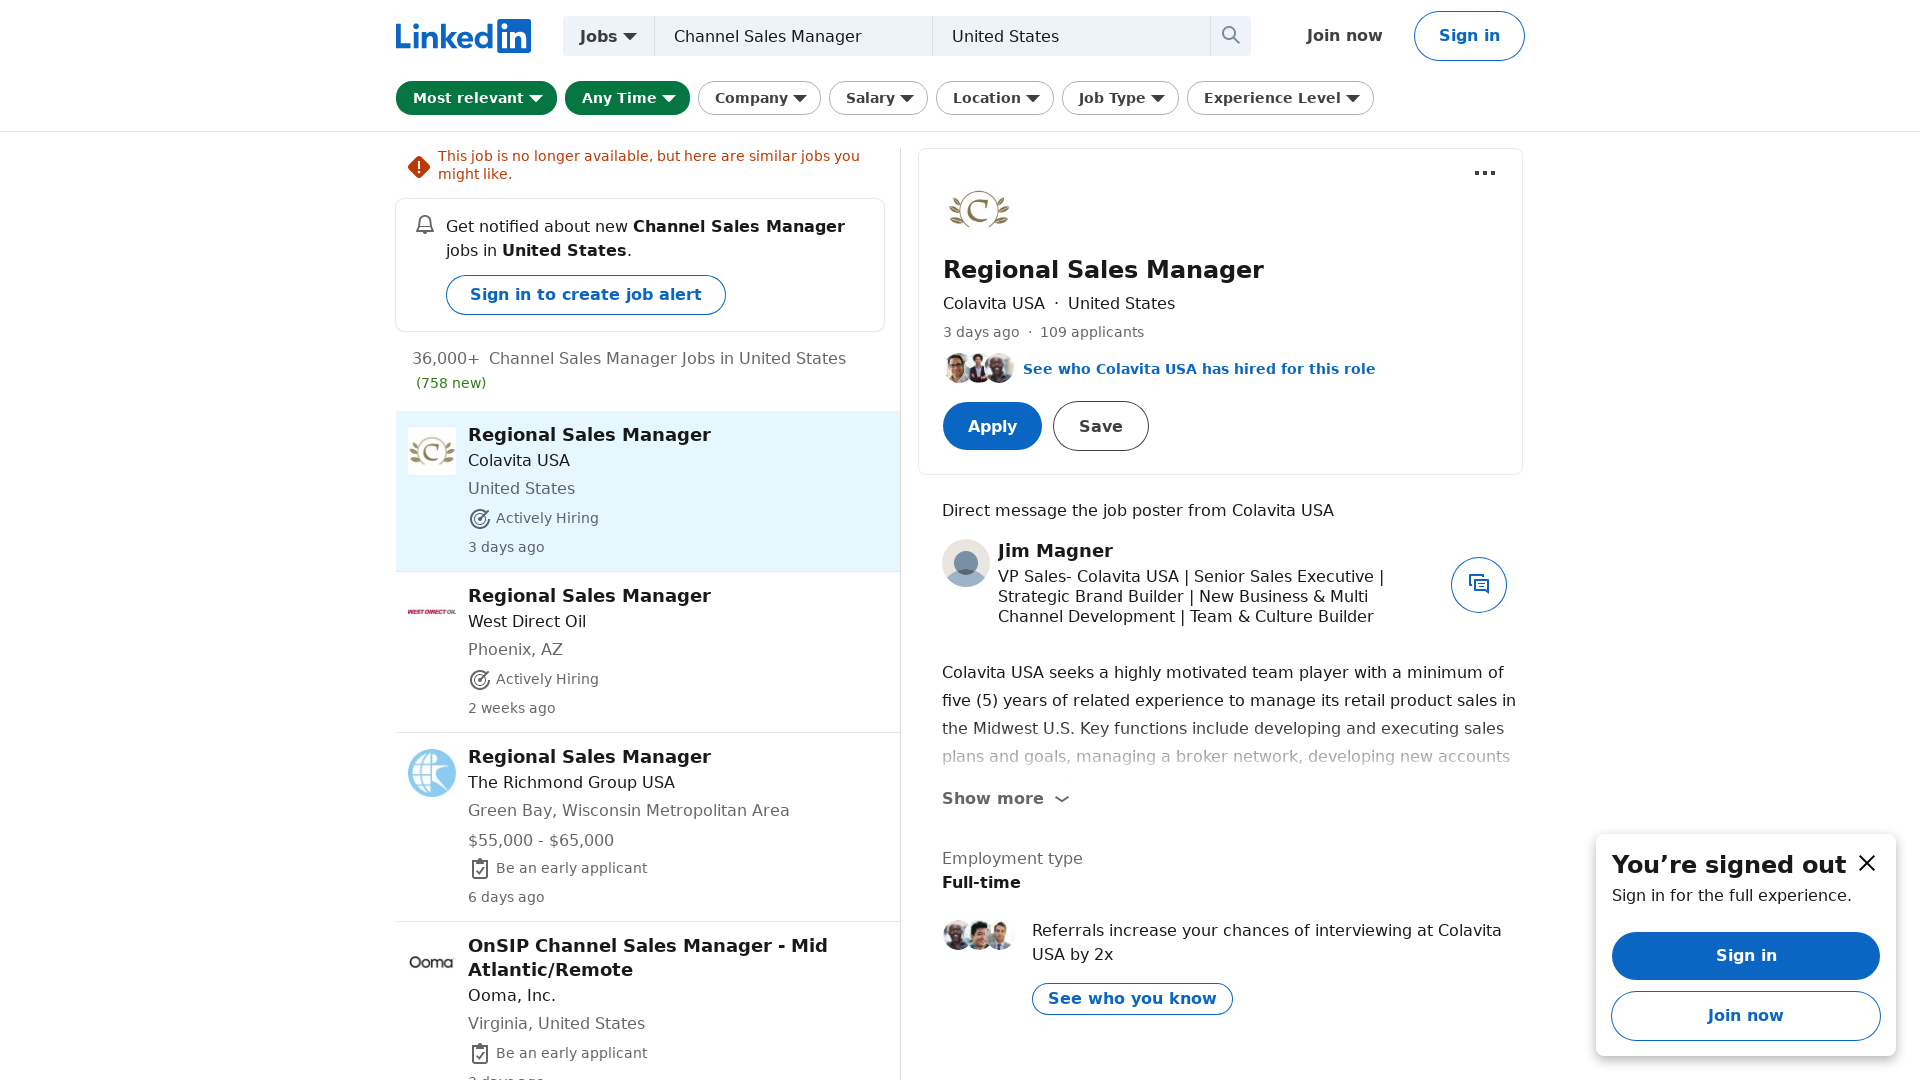Click the Virginia, United States location text
Viewport: 1920px width, 1080px height.
pyautogui.click(x=556, y=1024)
